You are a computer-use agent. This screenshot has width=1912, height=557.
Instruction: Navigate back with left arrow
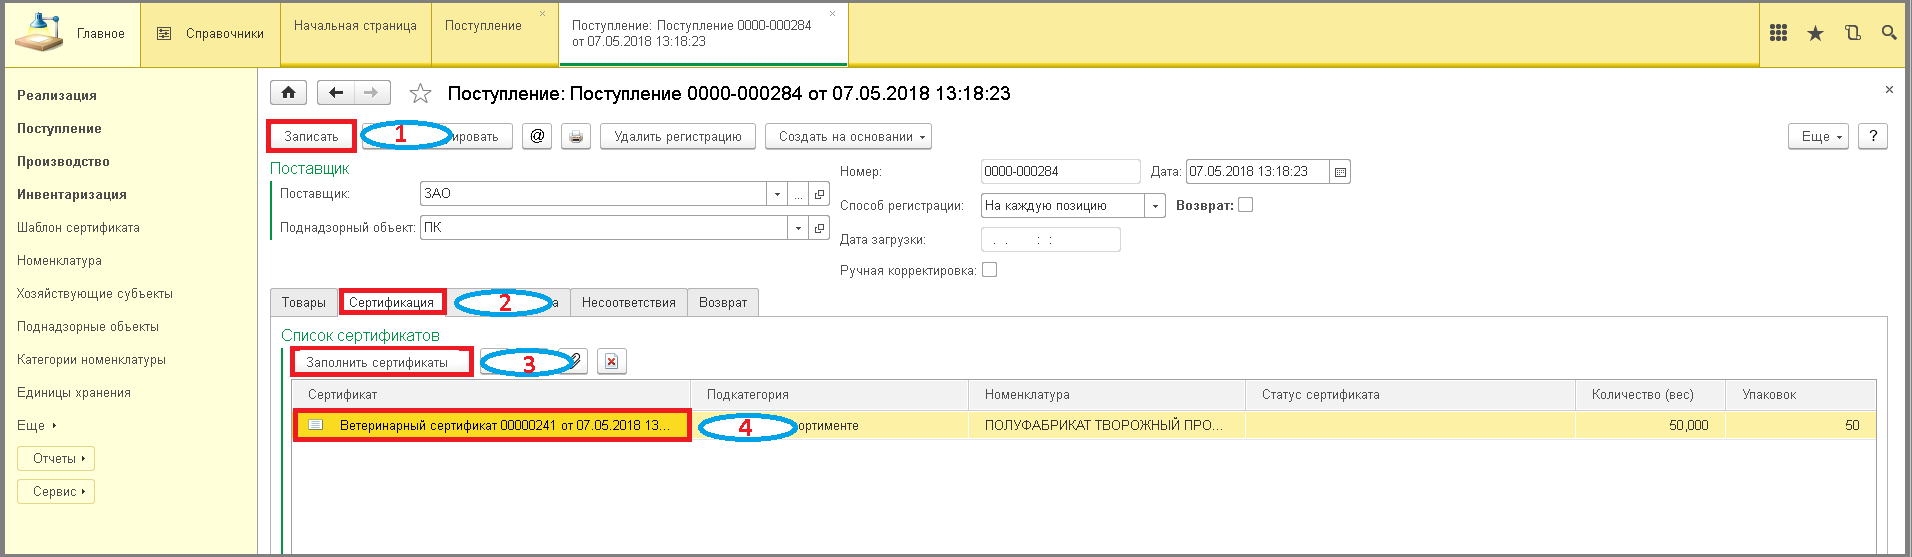coord(336,93)
